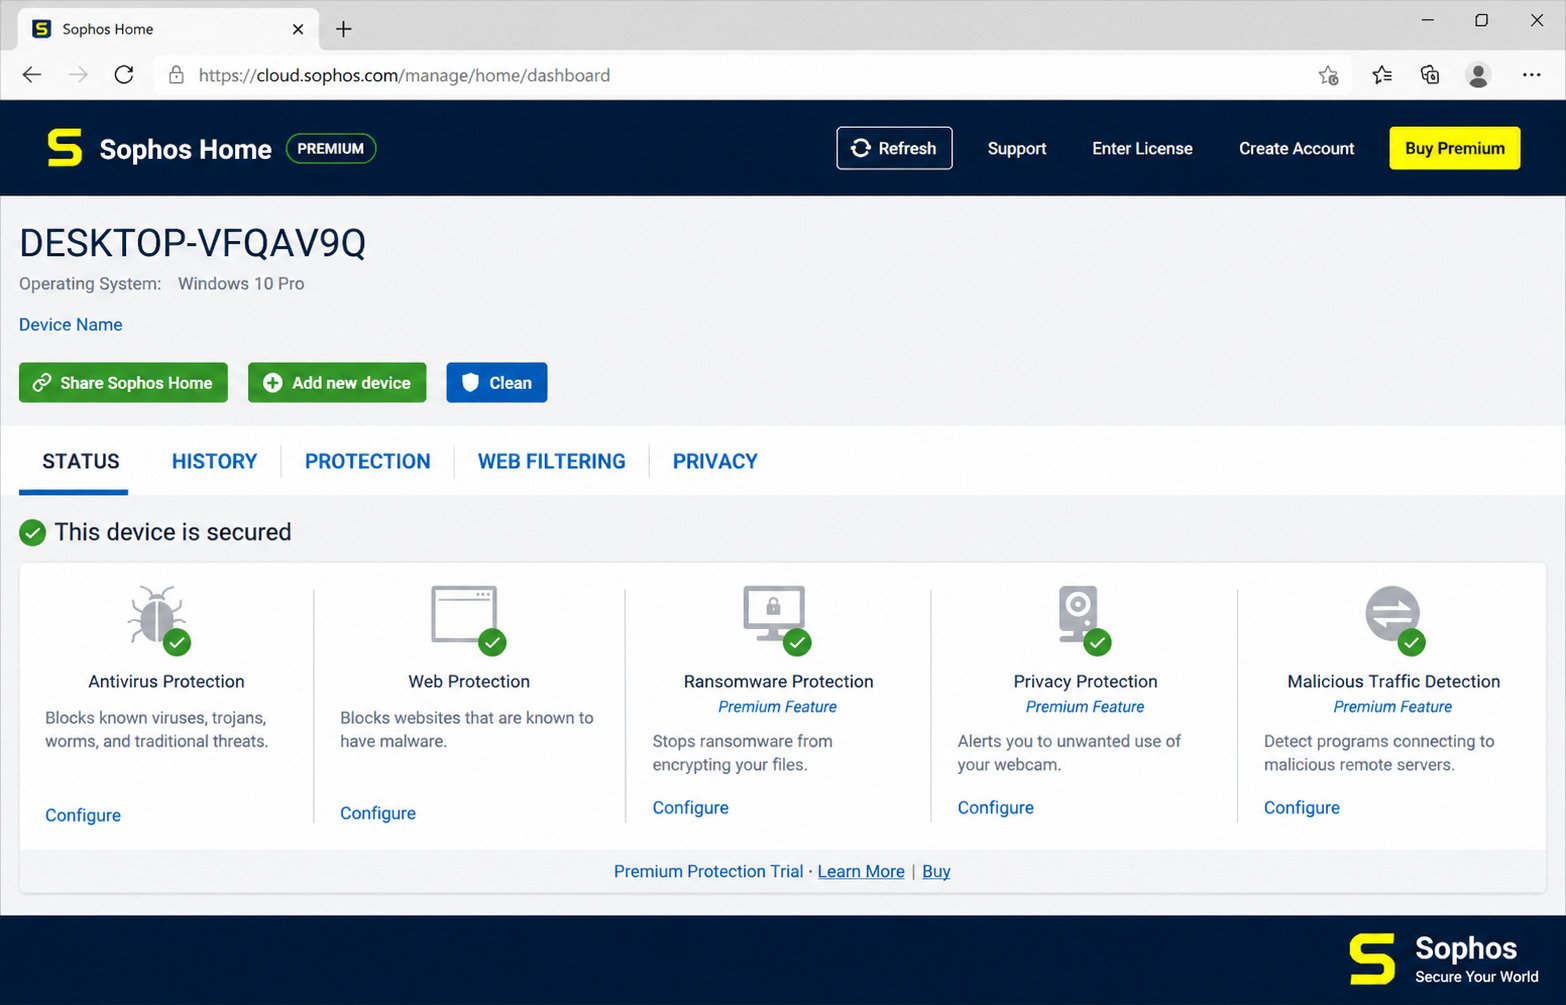Image resolution: width=1566 pixels, height=1005 pixels.
Task: Close the Sophos Home browser tab
Action: tap(298, 29)
